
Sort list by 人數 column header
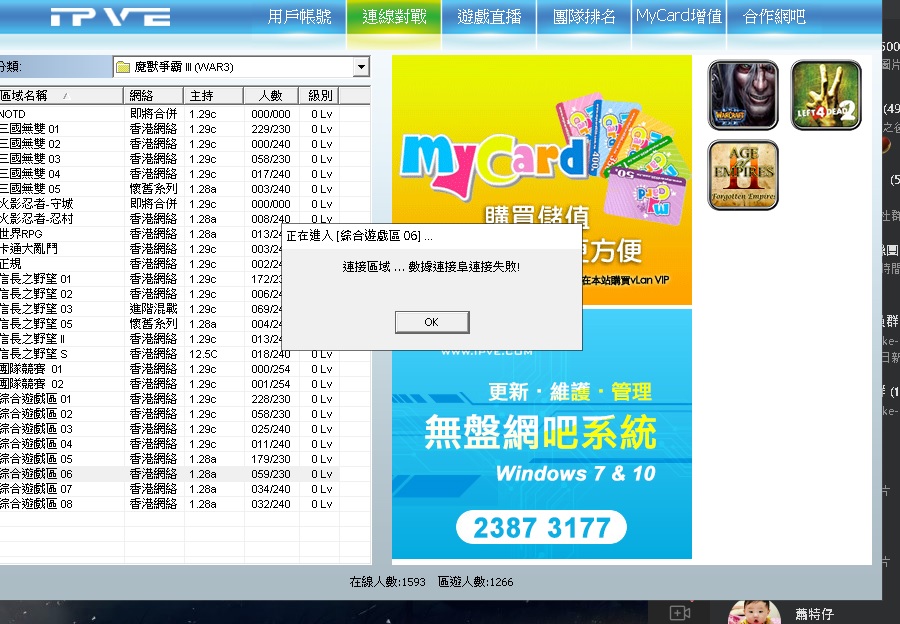(x=270, y=96)
